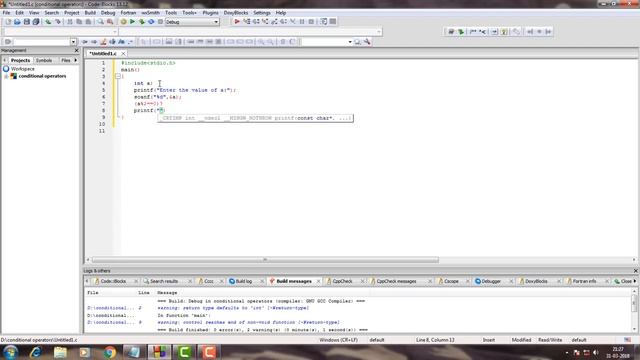The image size is (640, 360).
Task: Click the Build and run icon
Action: [x=142, y=22]
